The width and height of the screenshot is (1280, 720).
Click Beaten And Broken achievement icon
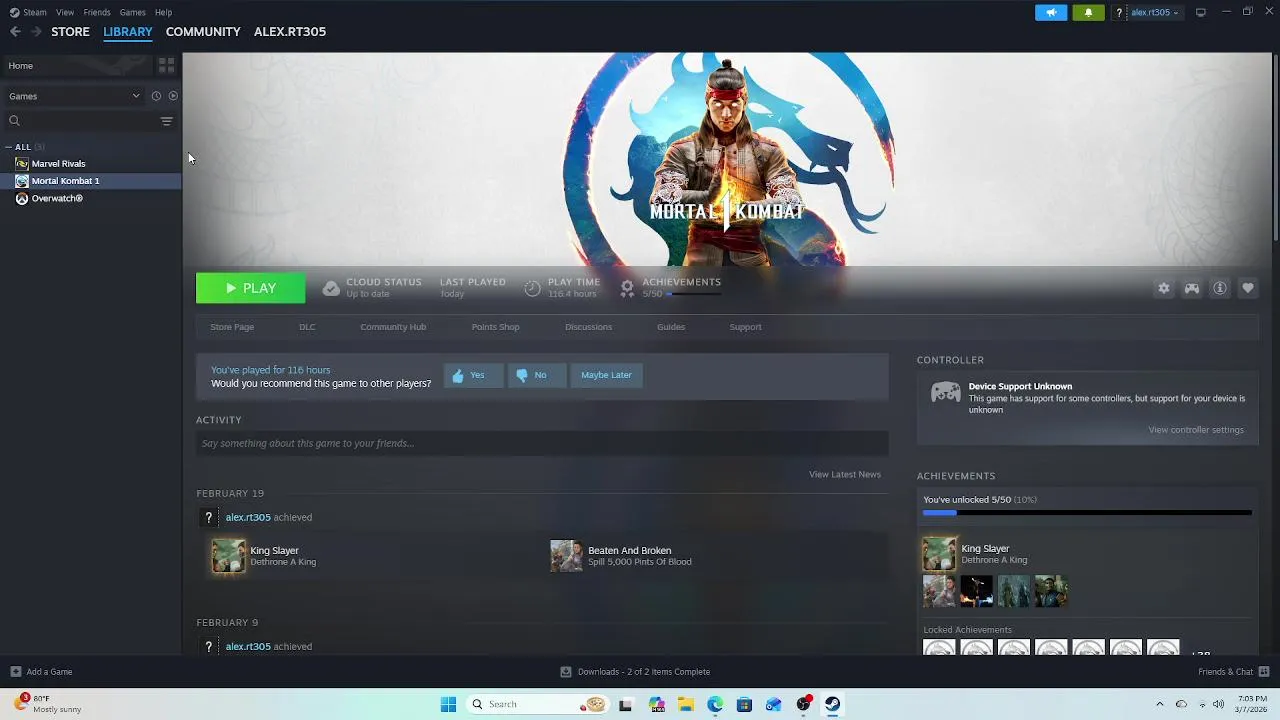566,556
